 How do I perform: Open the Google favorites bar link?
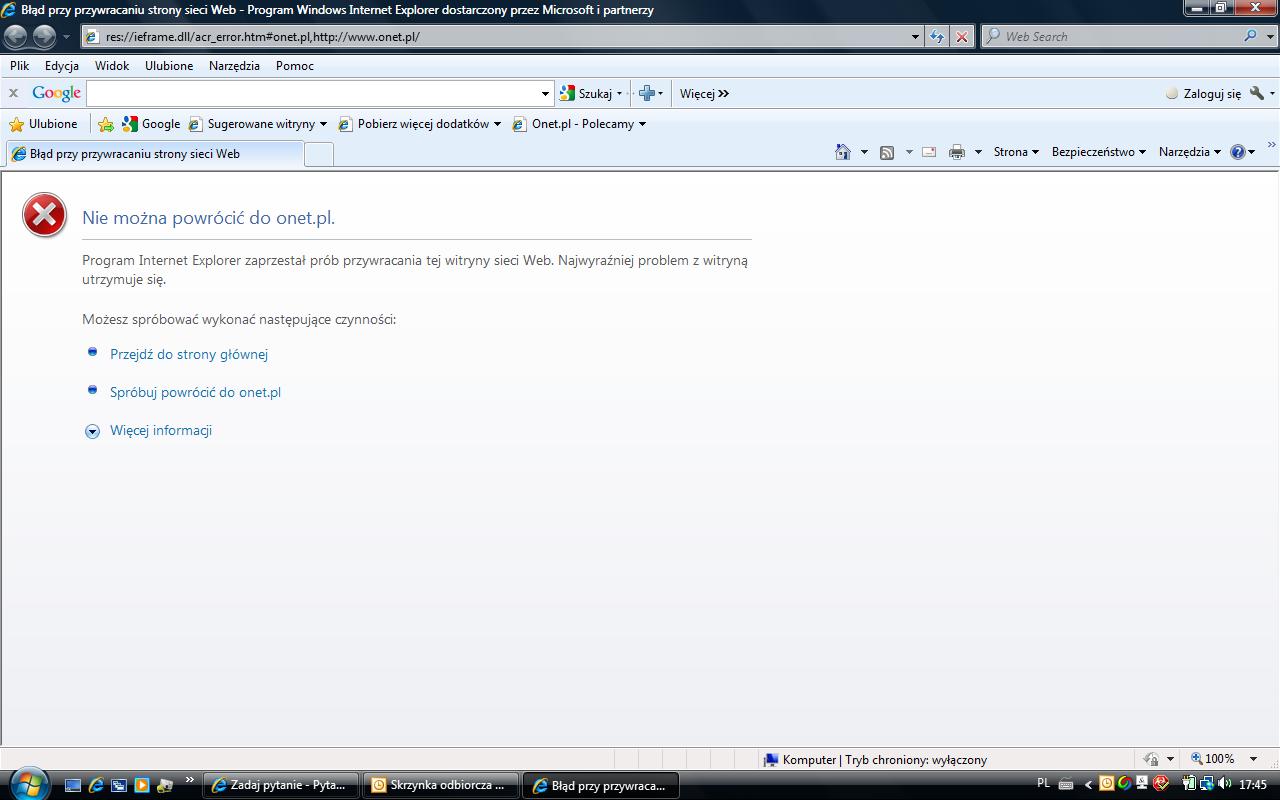coord(151,124)
